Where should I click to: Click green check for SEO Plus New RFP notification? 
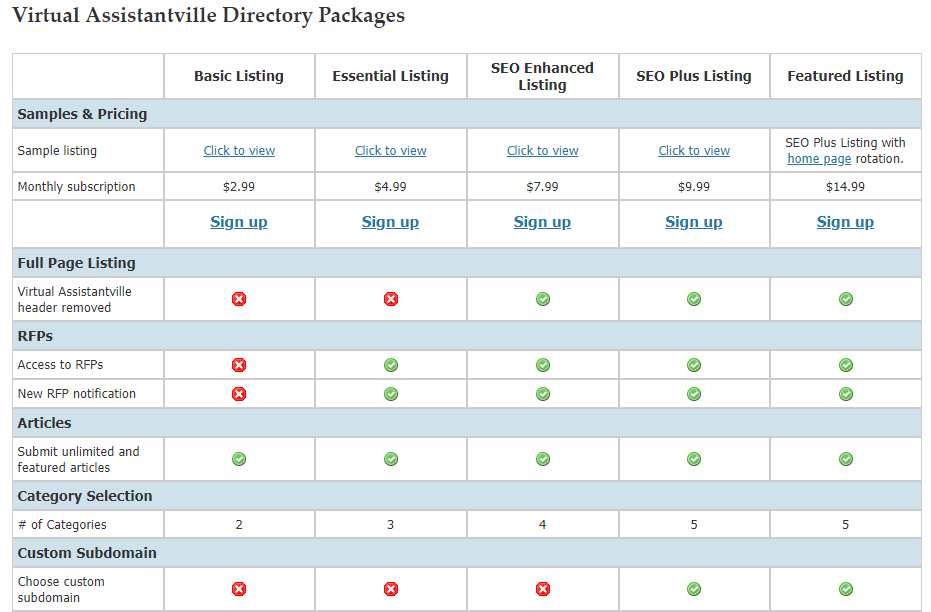(x=694, y=394)
